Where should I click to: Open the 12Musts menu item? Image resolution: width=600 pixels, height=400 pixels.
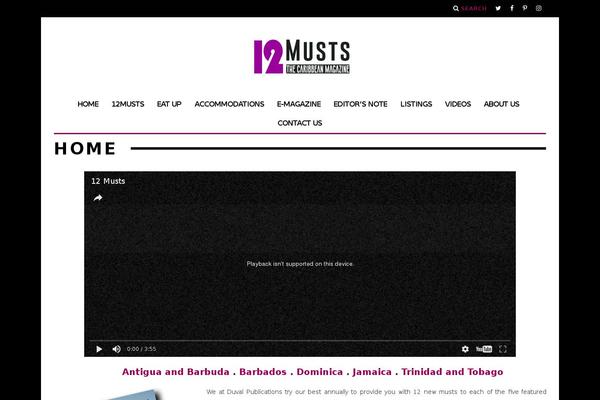click(x=128, y=104)
